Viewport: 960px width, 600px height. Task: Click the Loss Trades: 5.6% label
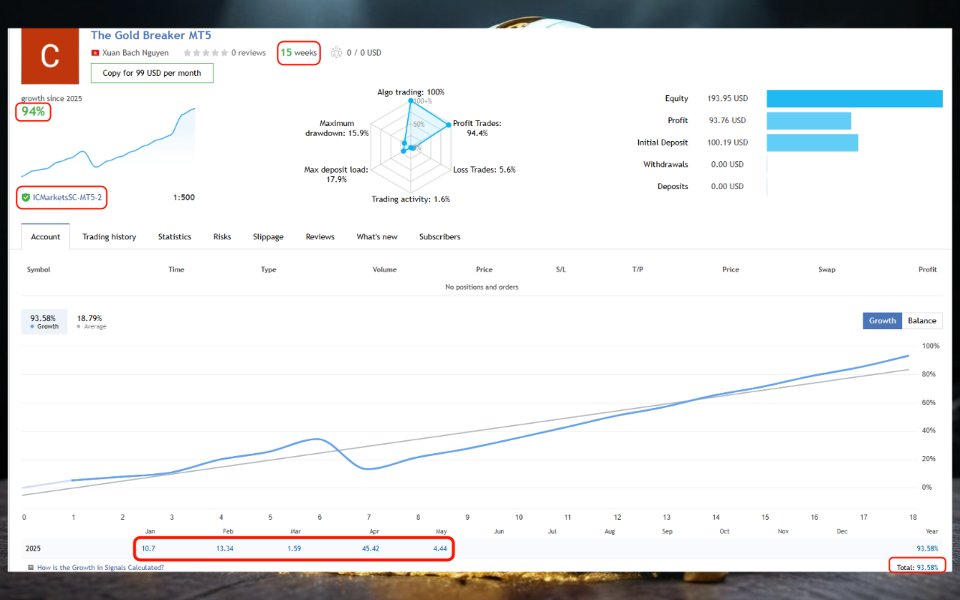tap(484, 170)
